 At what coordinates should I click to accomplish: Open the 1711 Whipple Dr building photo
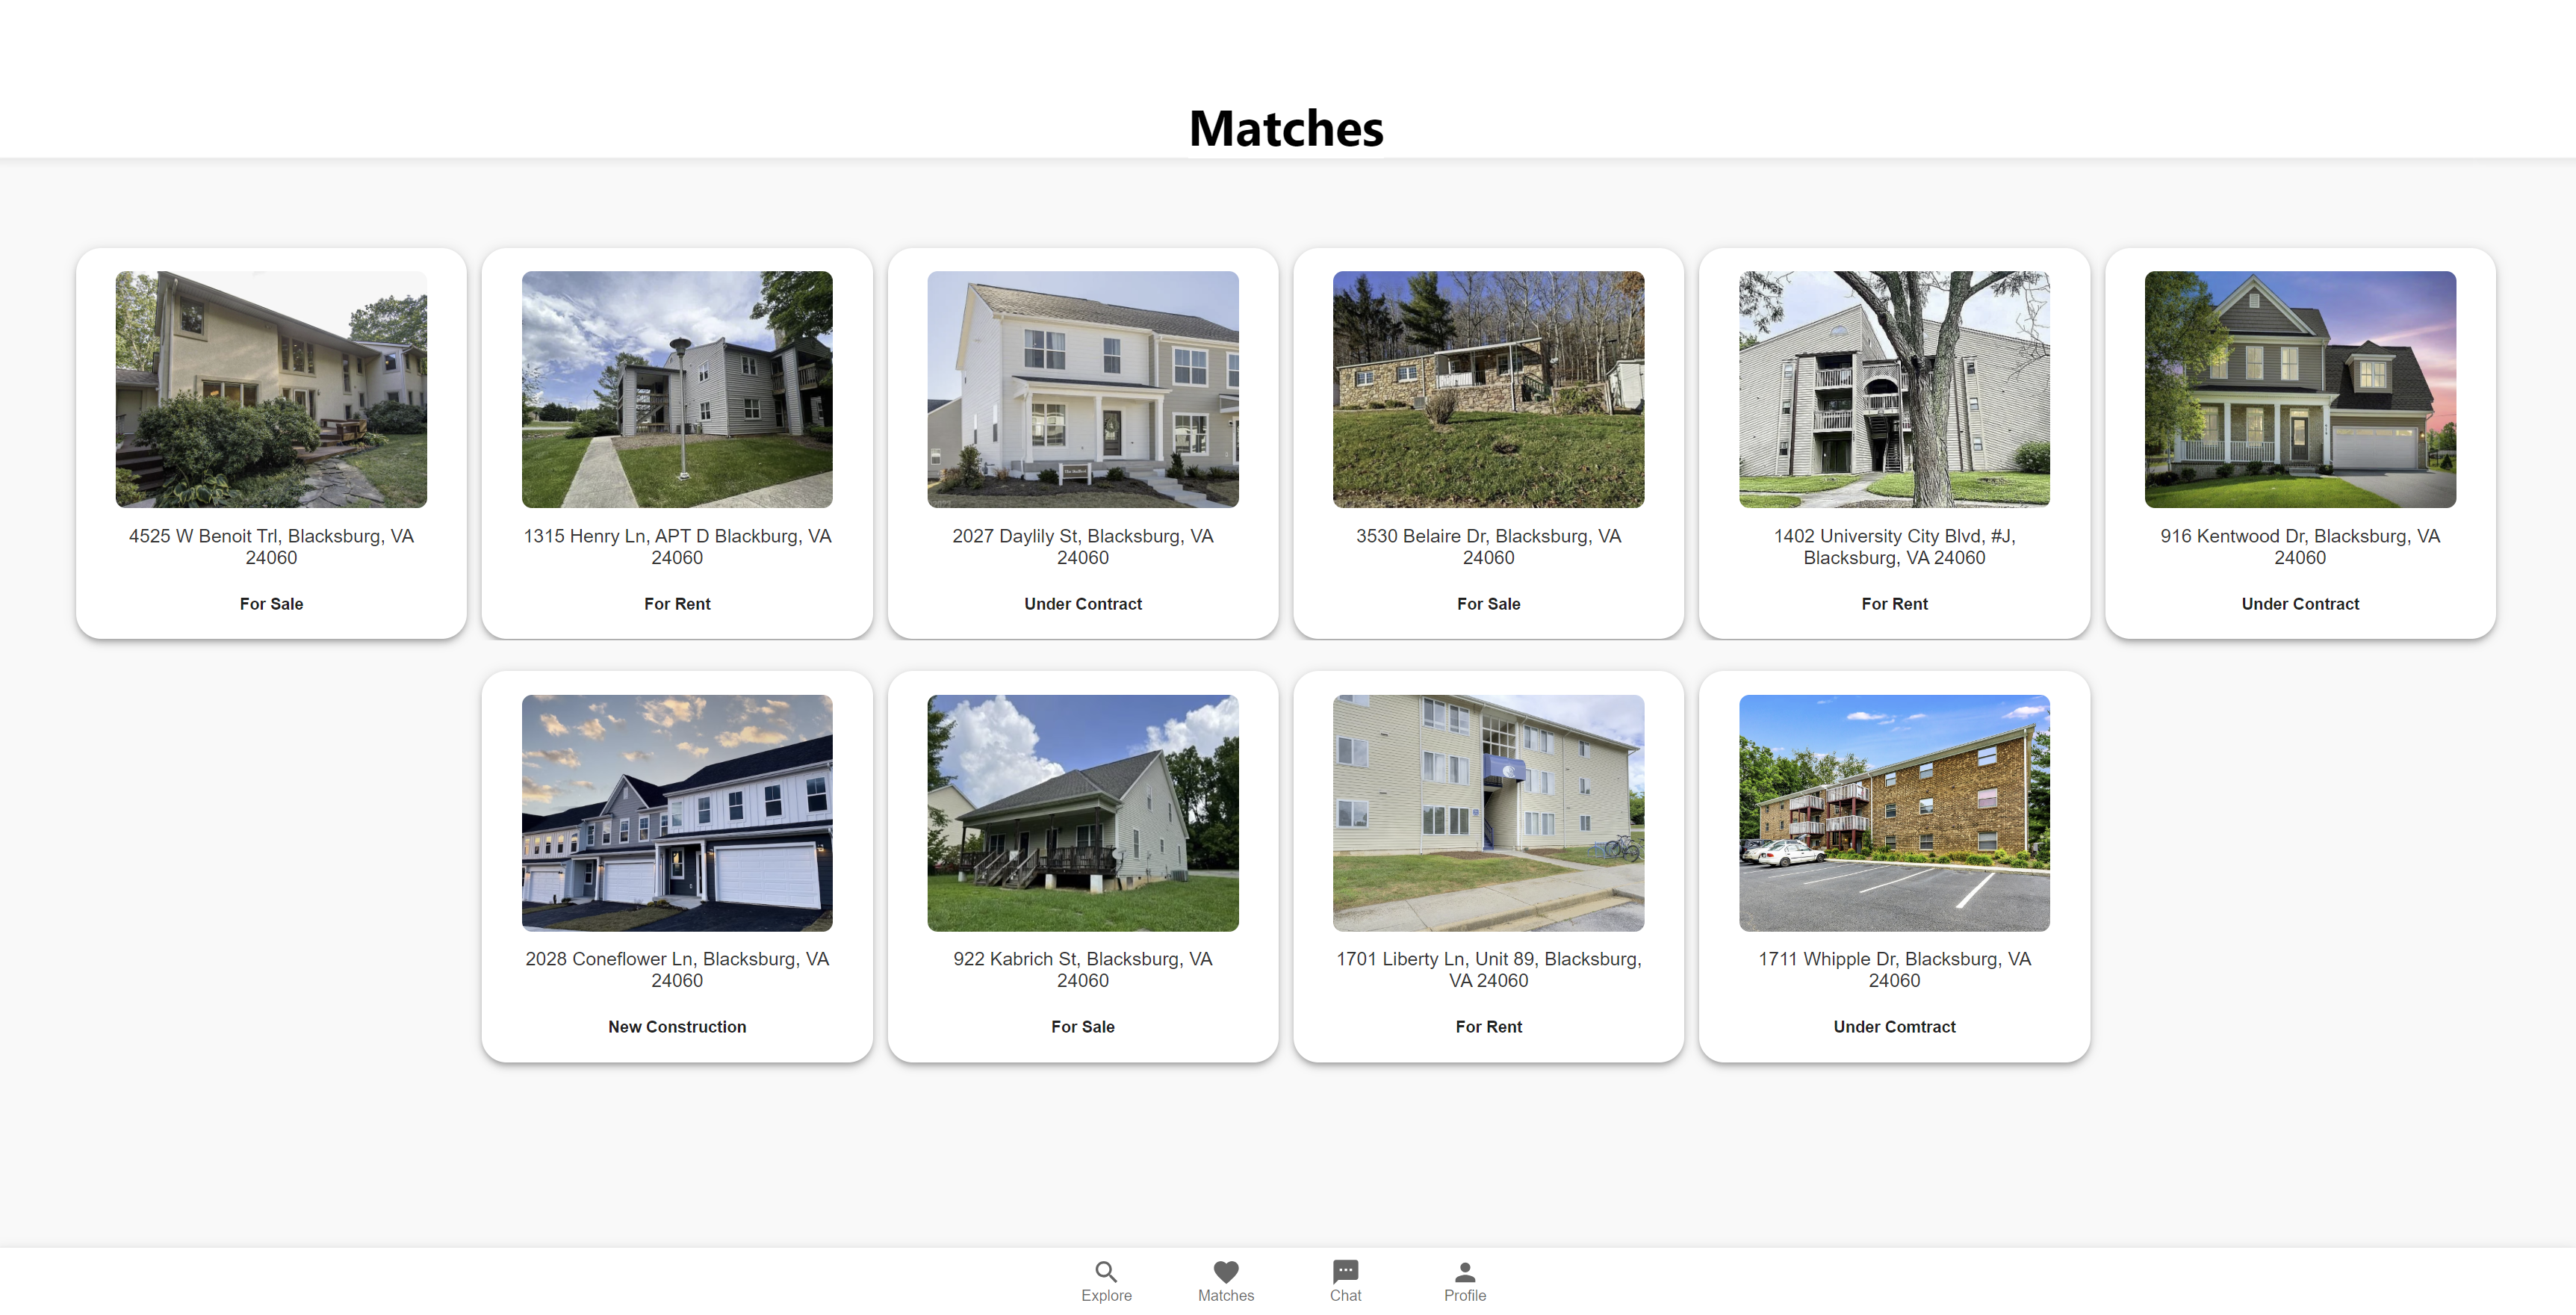pyautogui.click(x=1894, y=813)
